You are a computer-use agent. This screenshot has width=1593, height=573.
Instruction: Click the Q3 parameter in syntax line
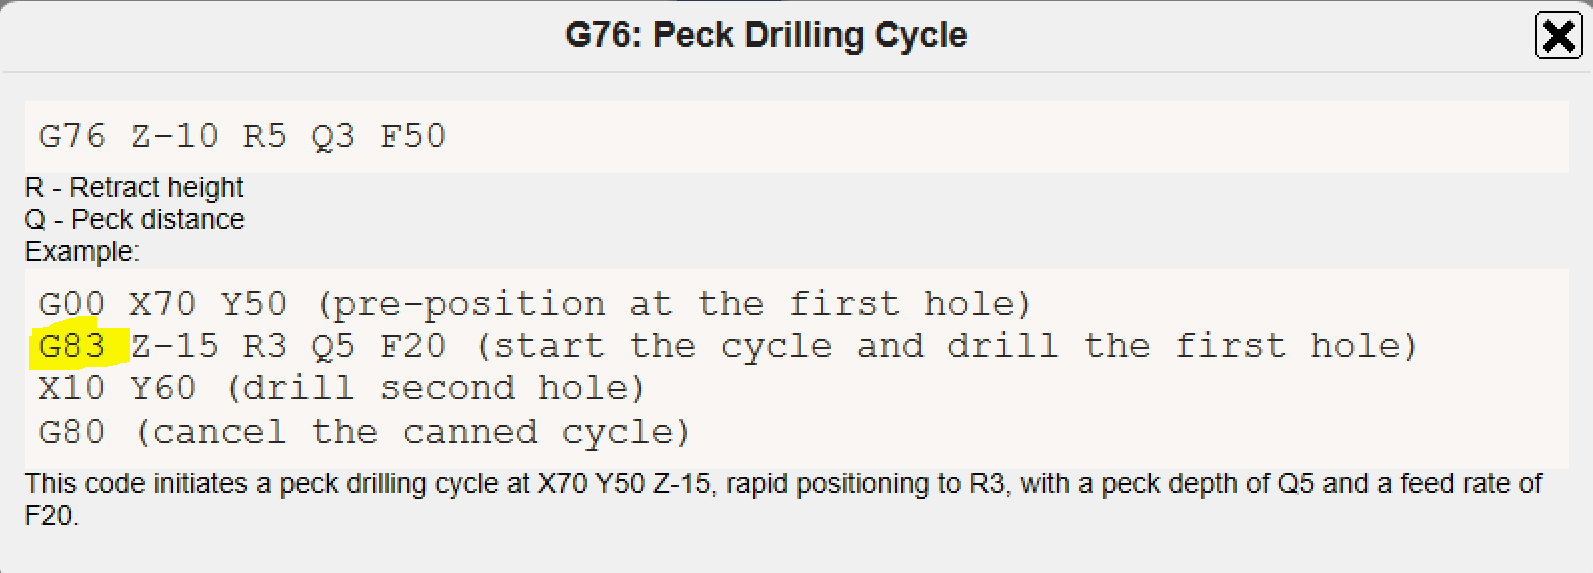[333, 136]
